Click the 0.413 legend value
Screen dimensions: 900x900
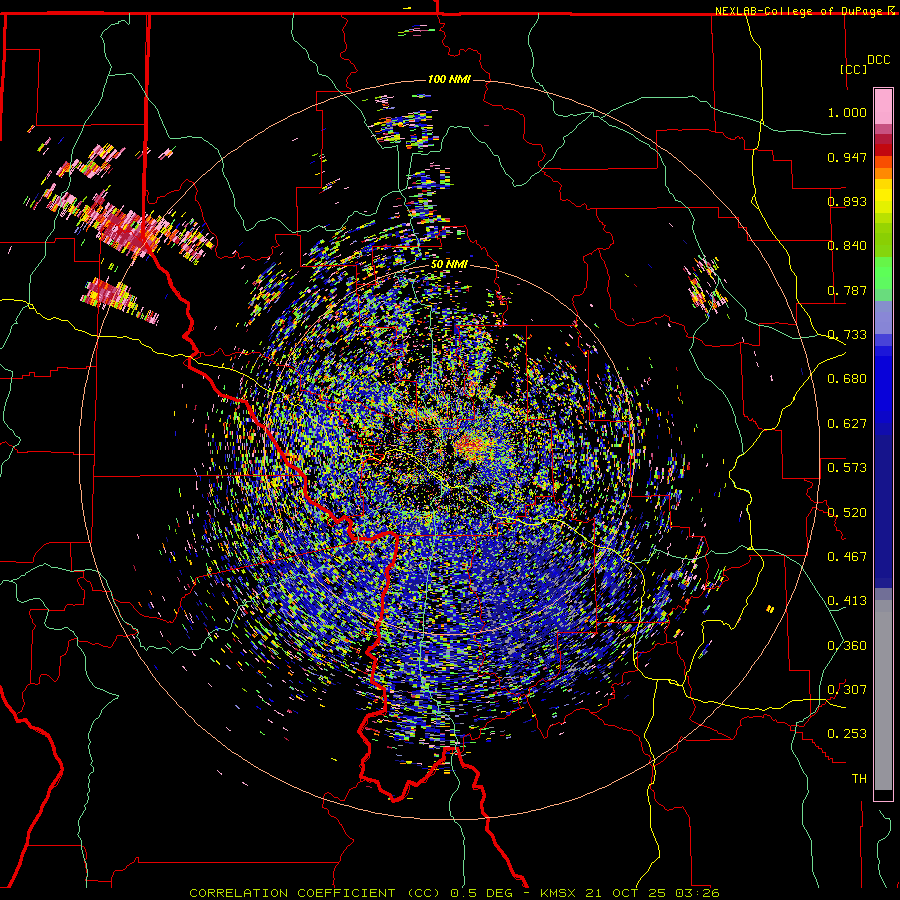[847, 601]
